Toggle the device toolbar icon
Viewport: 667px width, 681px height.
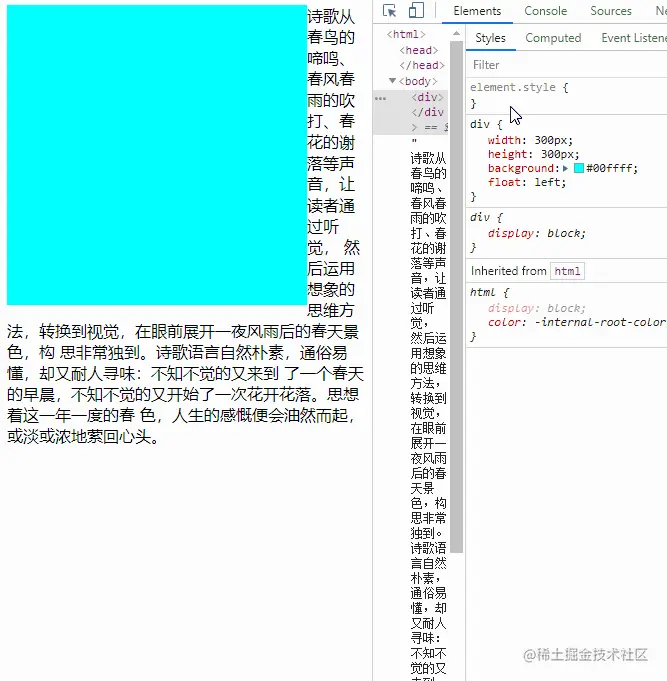coord(416,10)
